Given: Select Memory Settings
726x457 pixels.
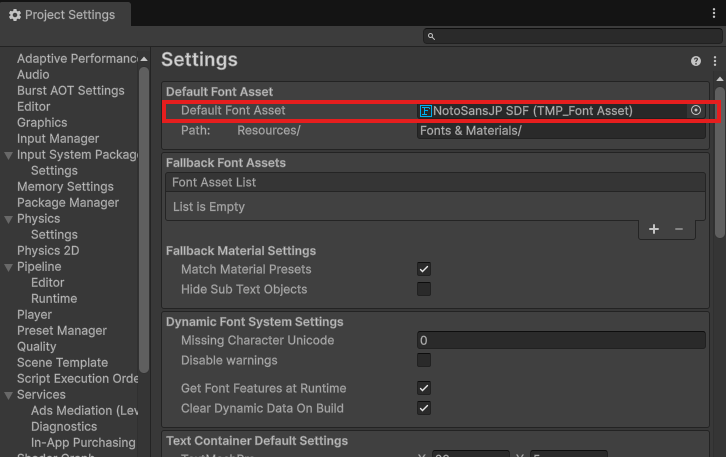Looking at the screenshot, I should tap(65, 186).
